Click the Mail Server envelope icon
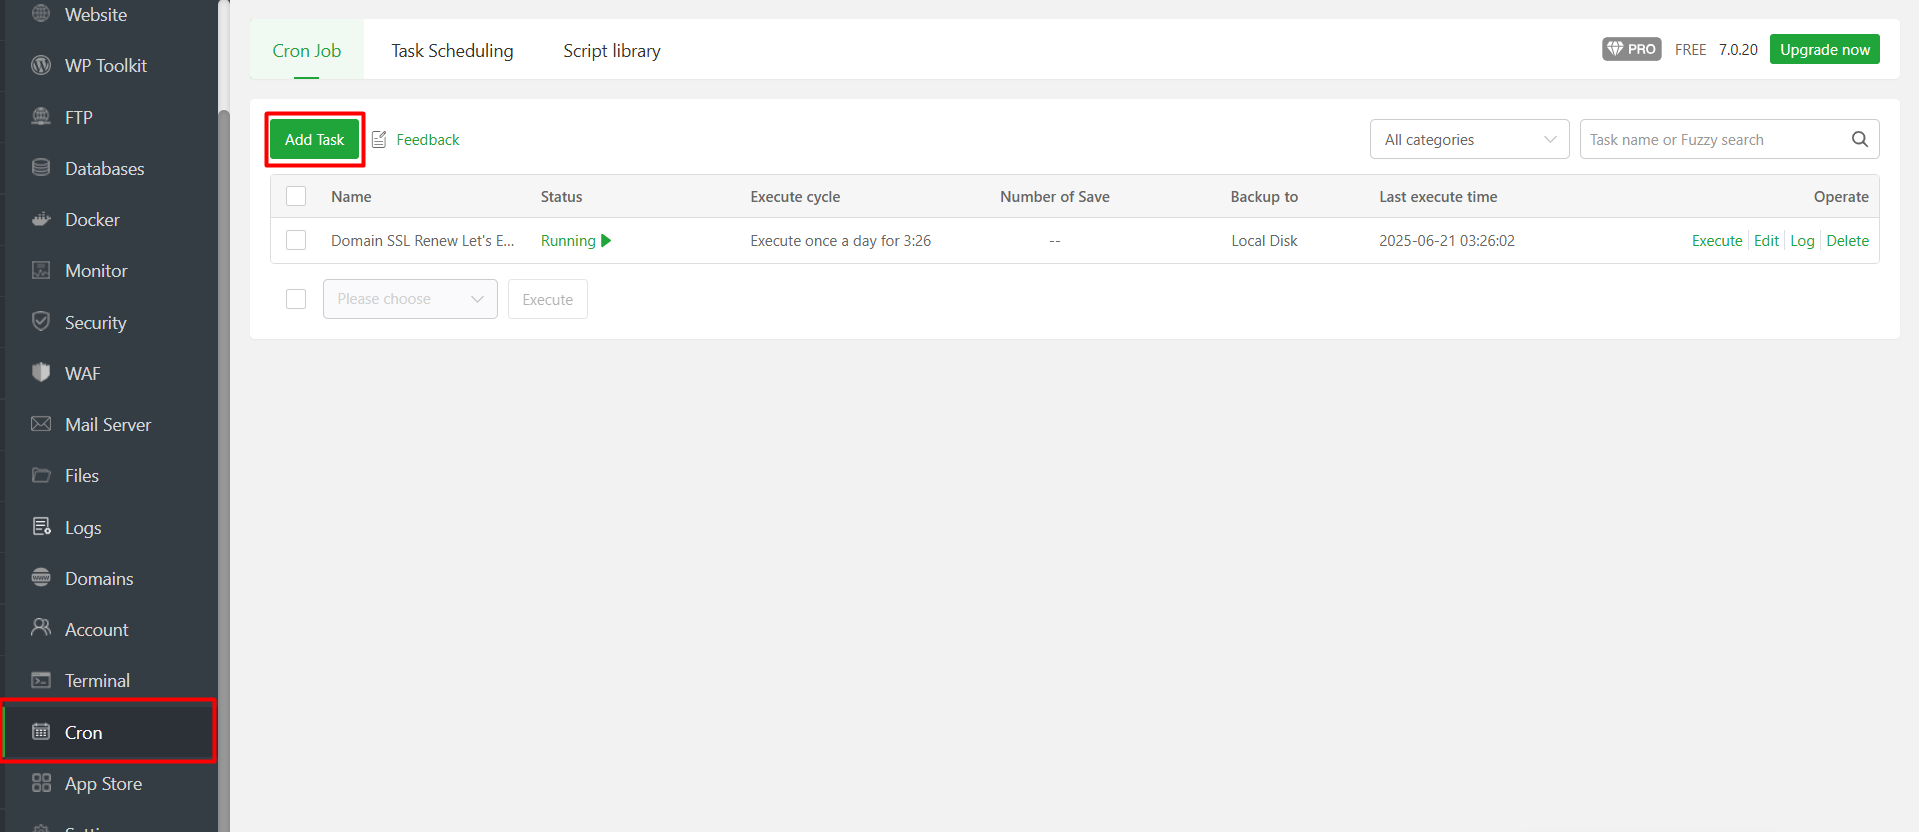Image resolution: width=1919 pixels, height=832 pixels. tap(41, 424)
